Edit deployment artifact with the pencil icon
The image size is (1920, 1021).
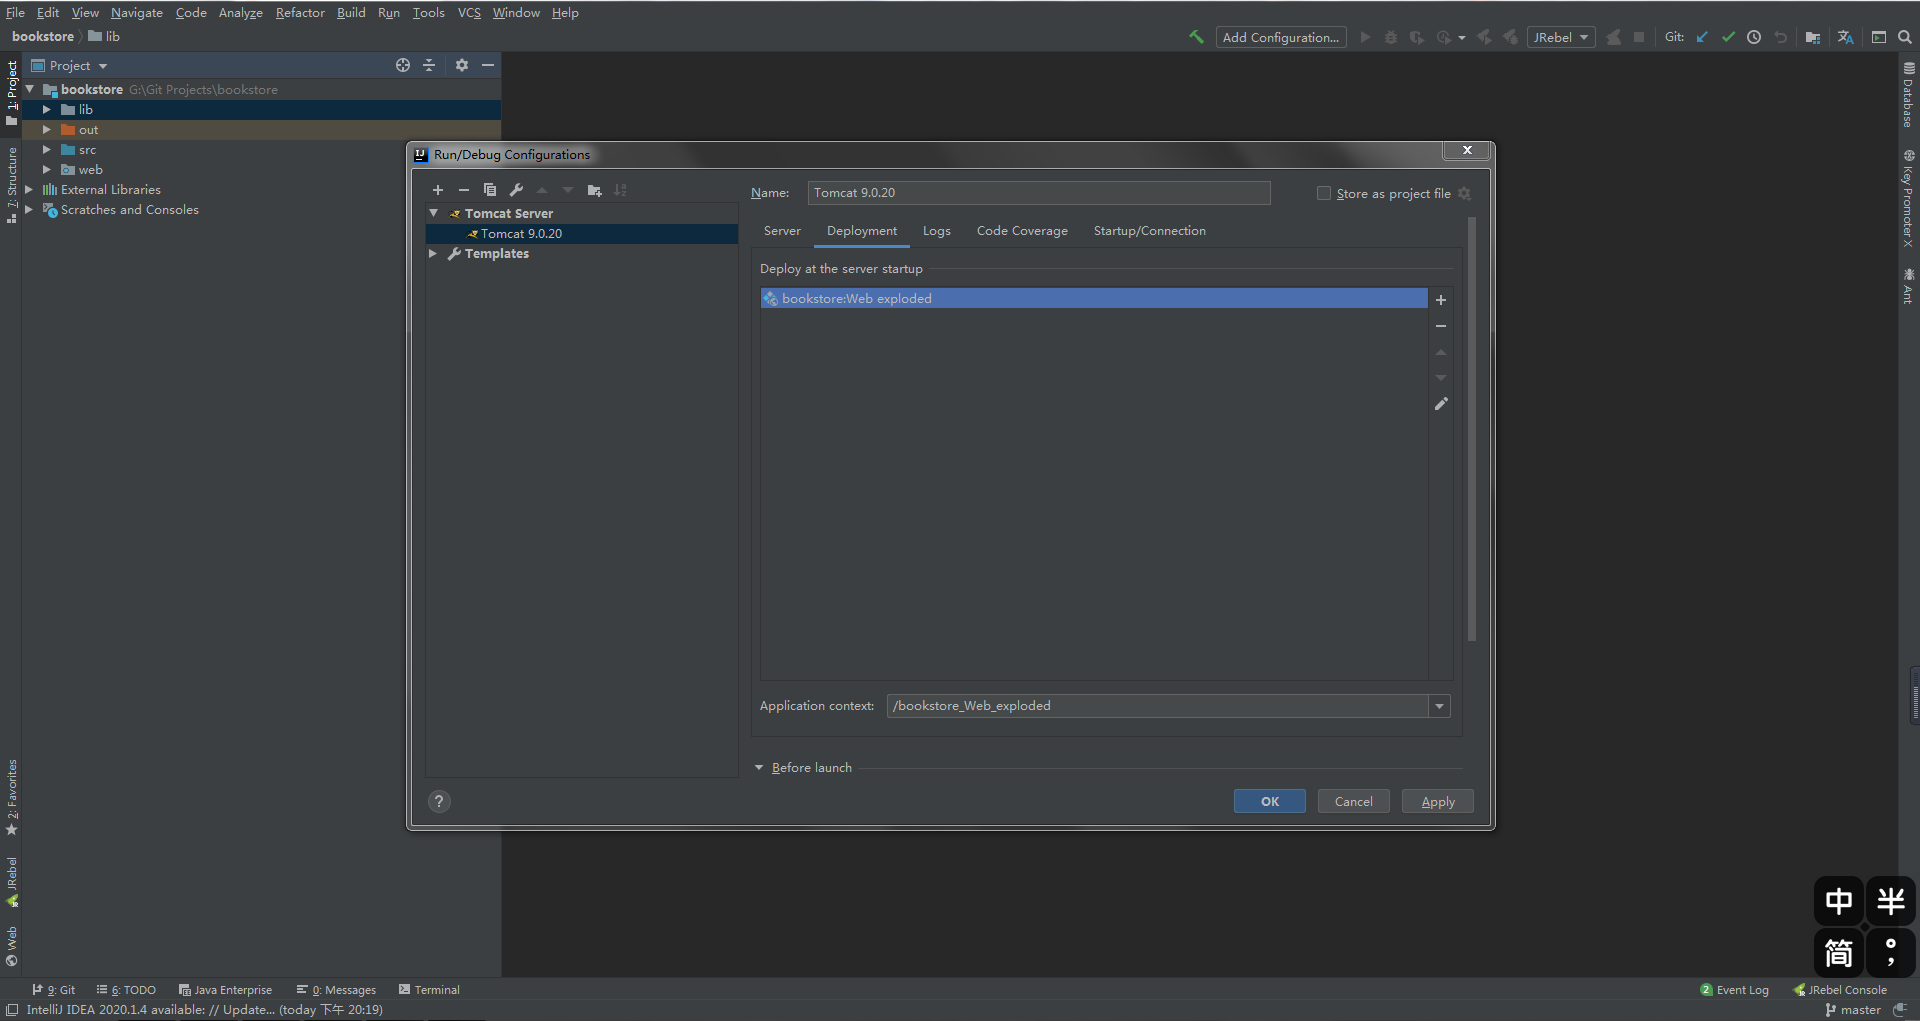(x=1441, y=404)
